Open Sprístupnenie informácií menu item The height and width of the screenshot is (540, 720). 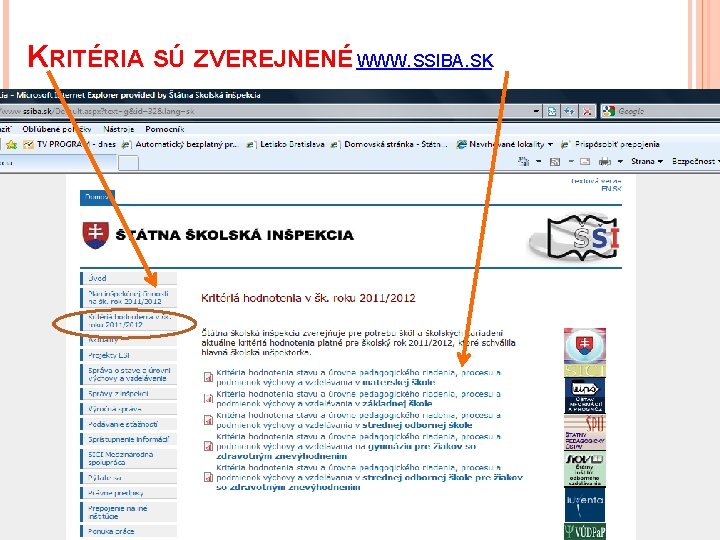click(x=129, y=439)
